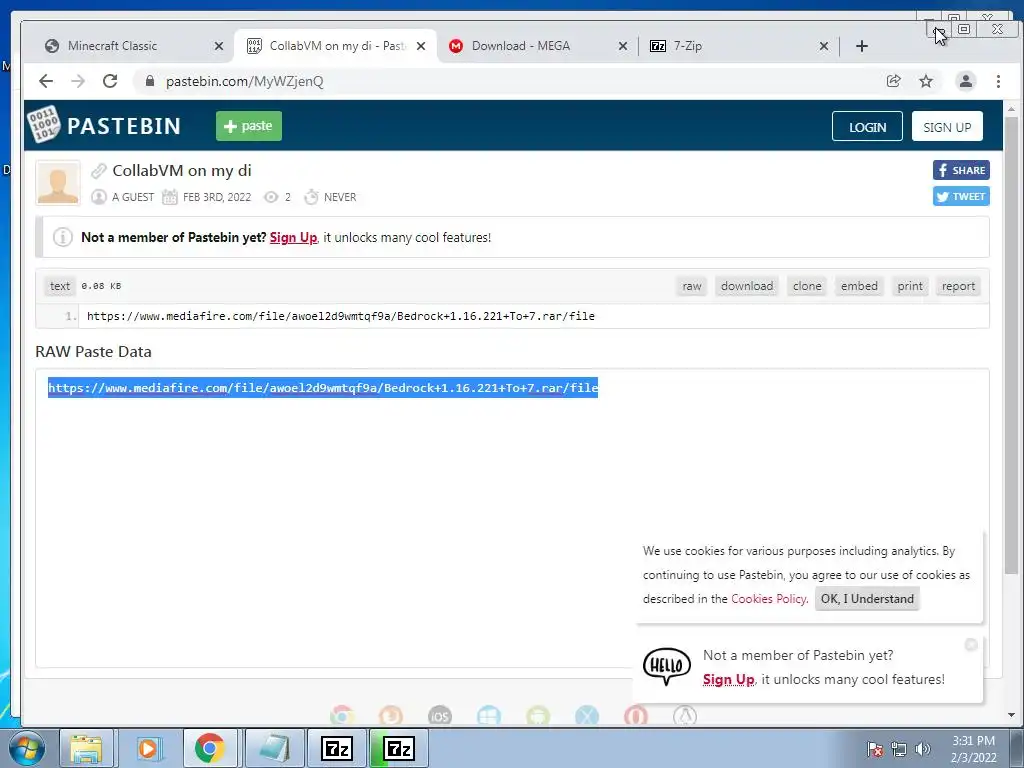Viewport: 1024px width, 768px height.
Task: Click the Sign Up link in the notice banner
Action: click(x=293, y=237)
